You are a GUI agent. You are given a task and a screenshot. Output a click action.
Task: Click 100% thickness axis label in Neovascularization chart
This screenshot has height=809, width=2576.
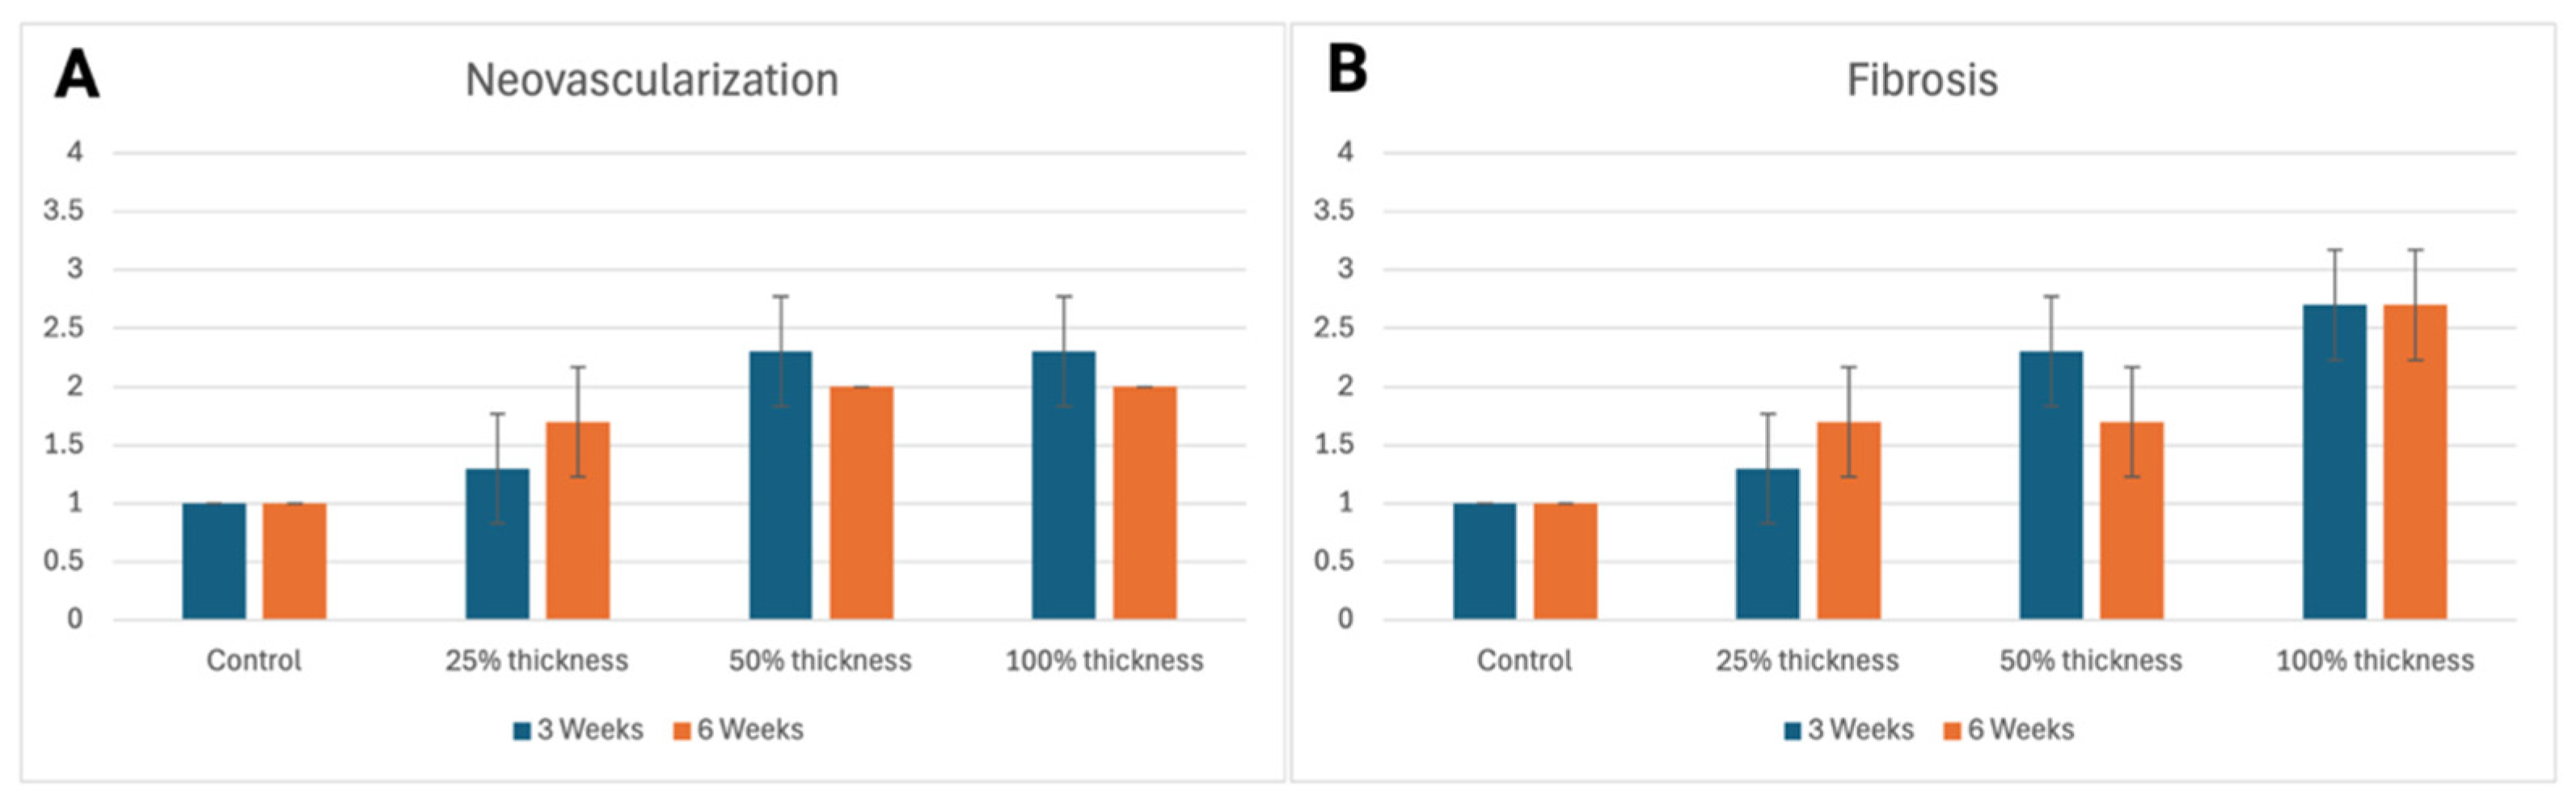coord(1104,661)
